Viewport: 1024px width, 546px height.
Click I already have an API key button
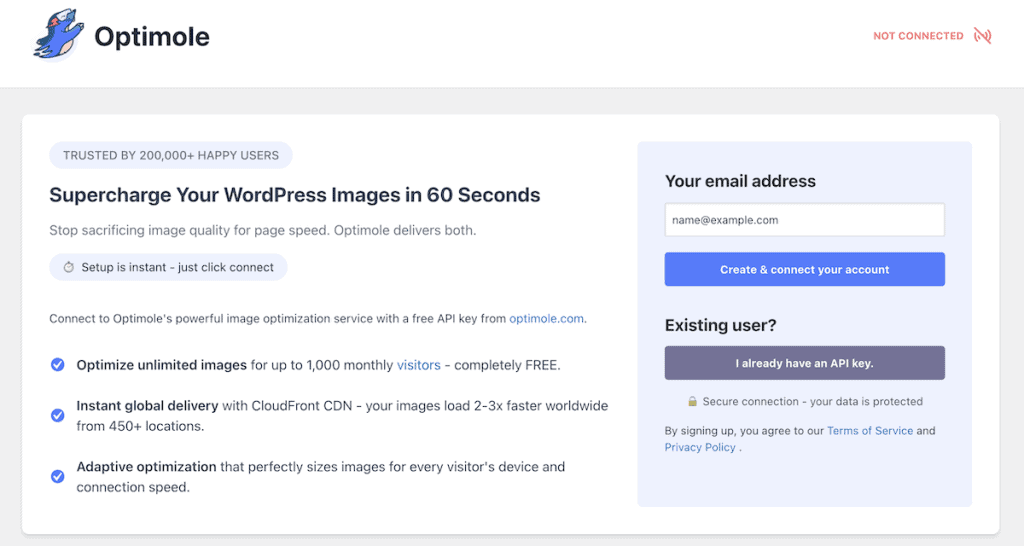click(805, 363)
